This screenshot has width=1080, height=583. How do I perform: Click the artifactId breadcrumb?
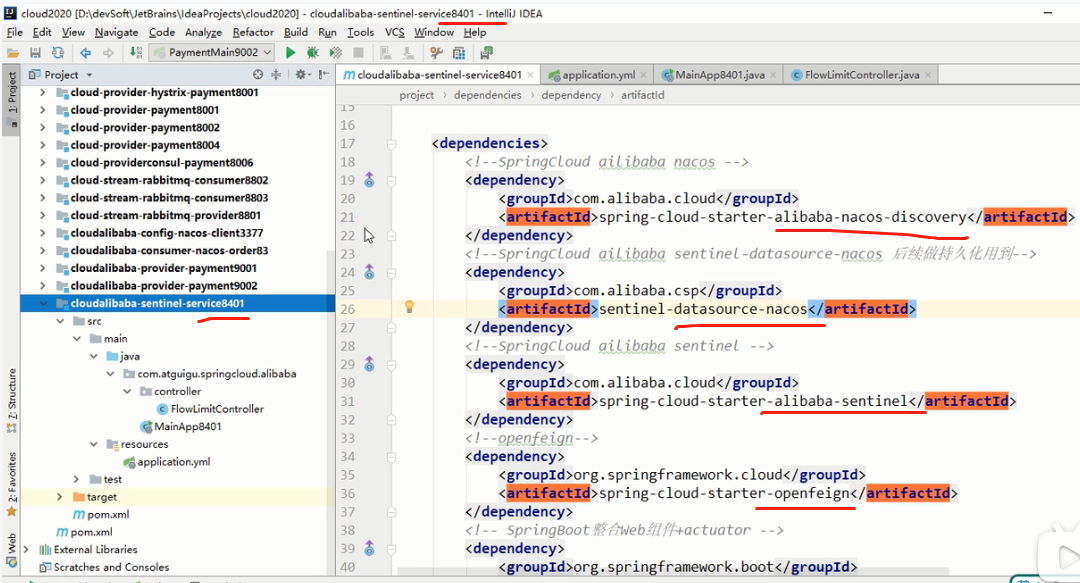[x=643, y=95]
